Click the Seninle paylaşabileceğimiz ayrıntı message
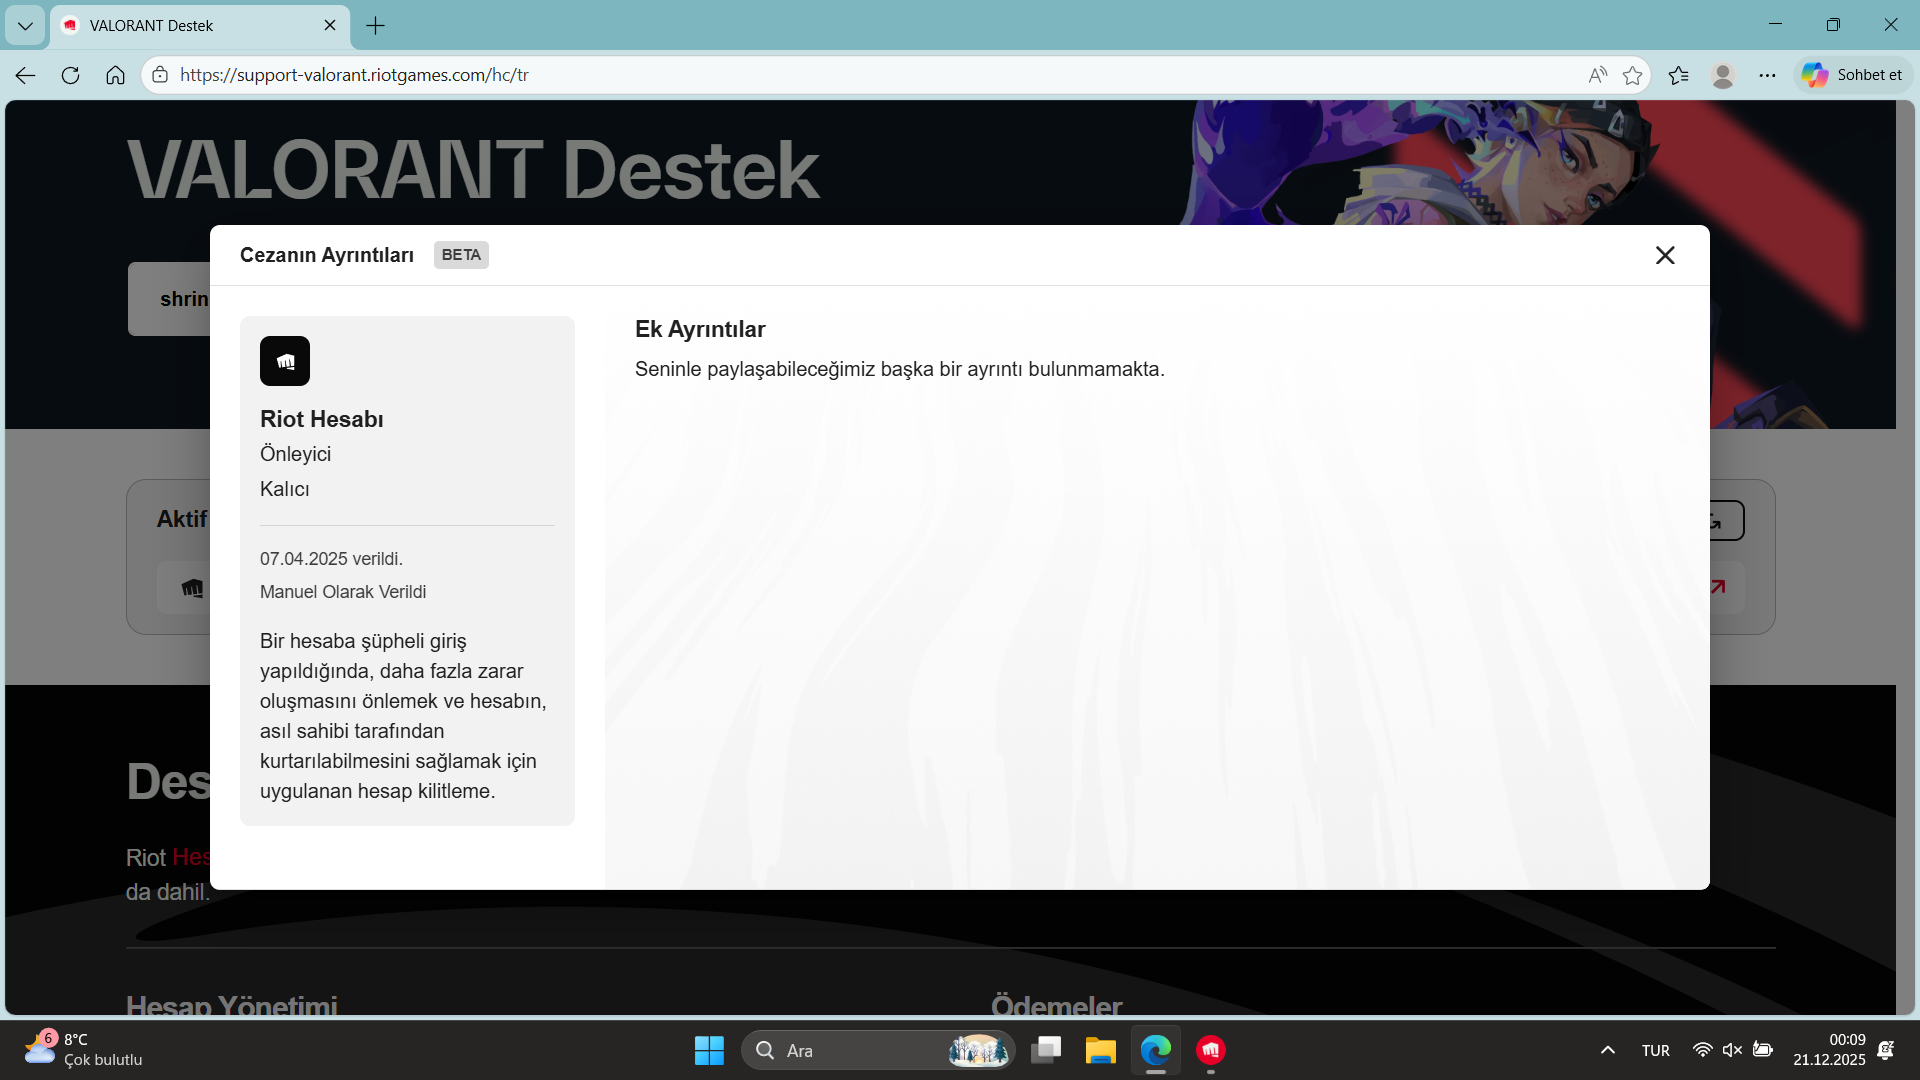 (900, 369)
